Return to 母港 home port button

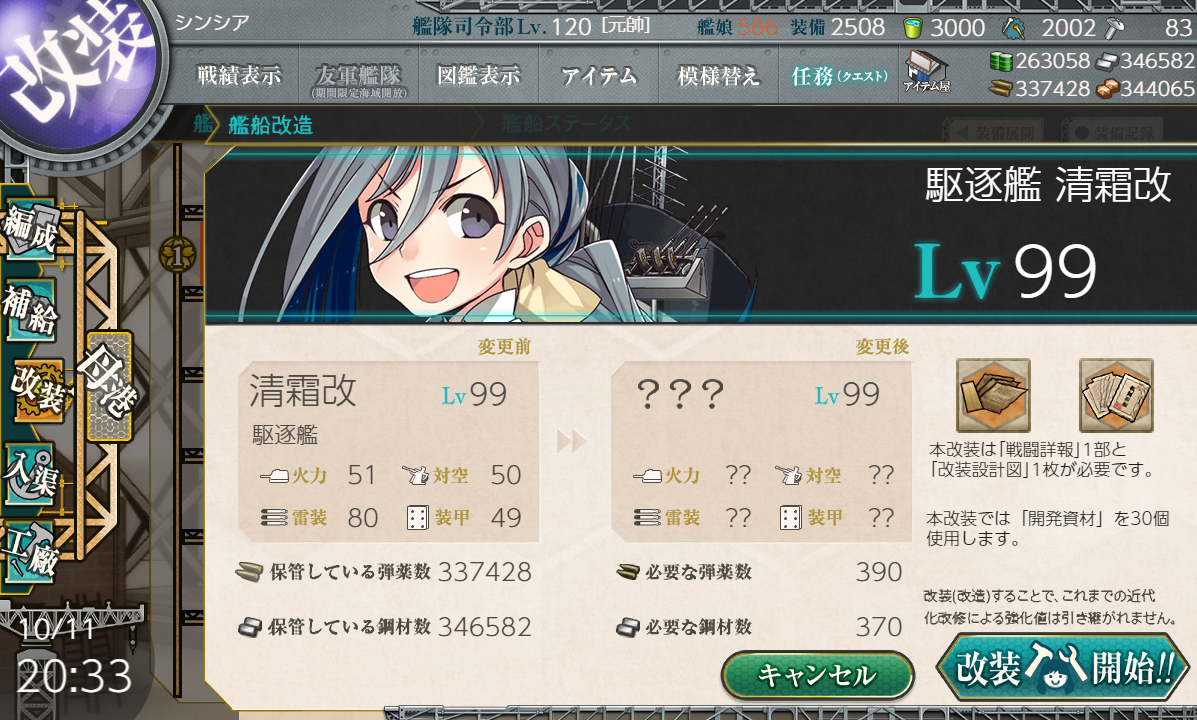(109, 386)
